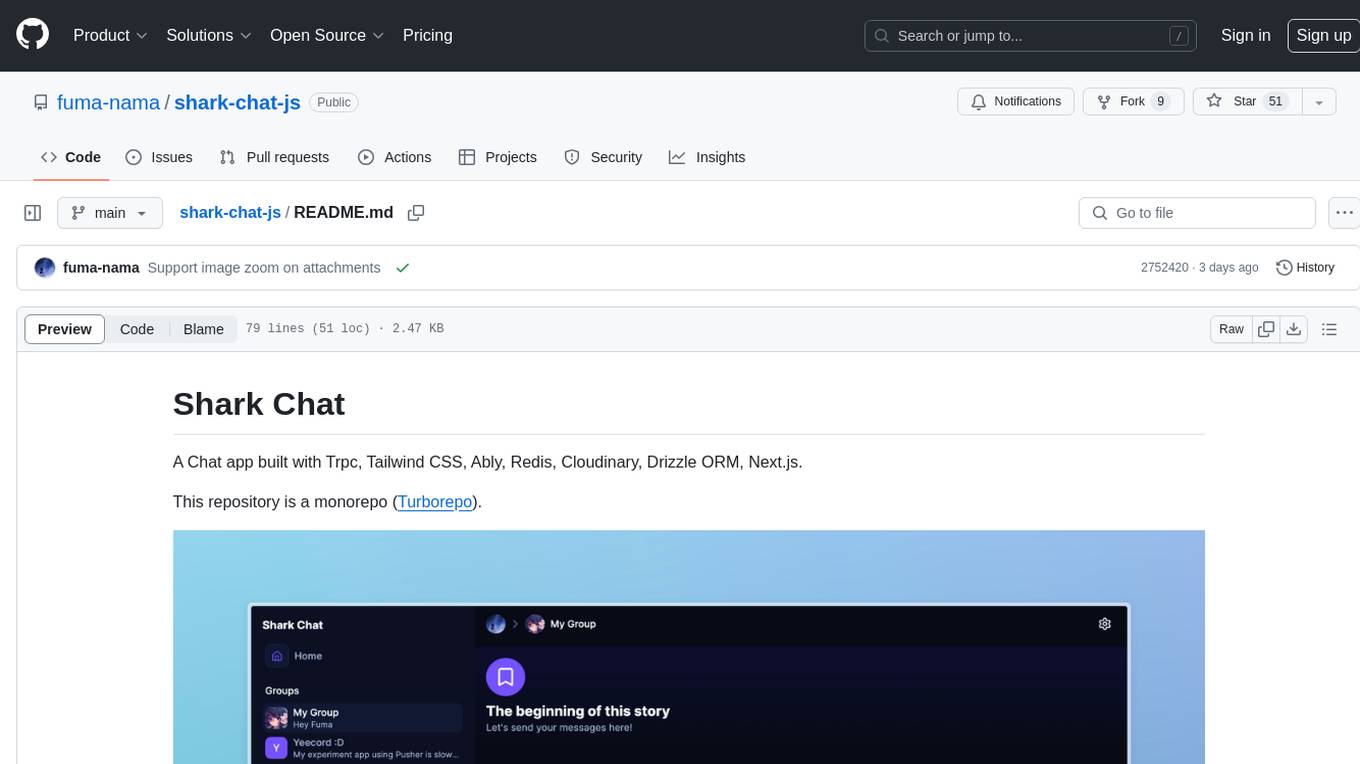The image size is (1360, 764).
Task: Open commit message Support image zoom on attachments
Action: tap(264, 268)
